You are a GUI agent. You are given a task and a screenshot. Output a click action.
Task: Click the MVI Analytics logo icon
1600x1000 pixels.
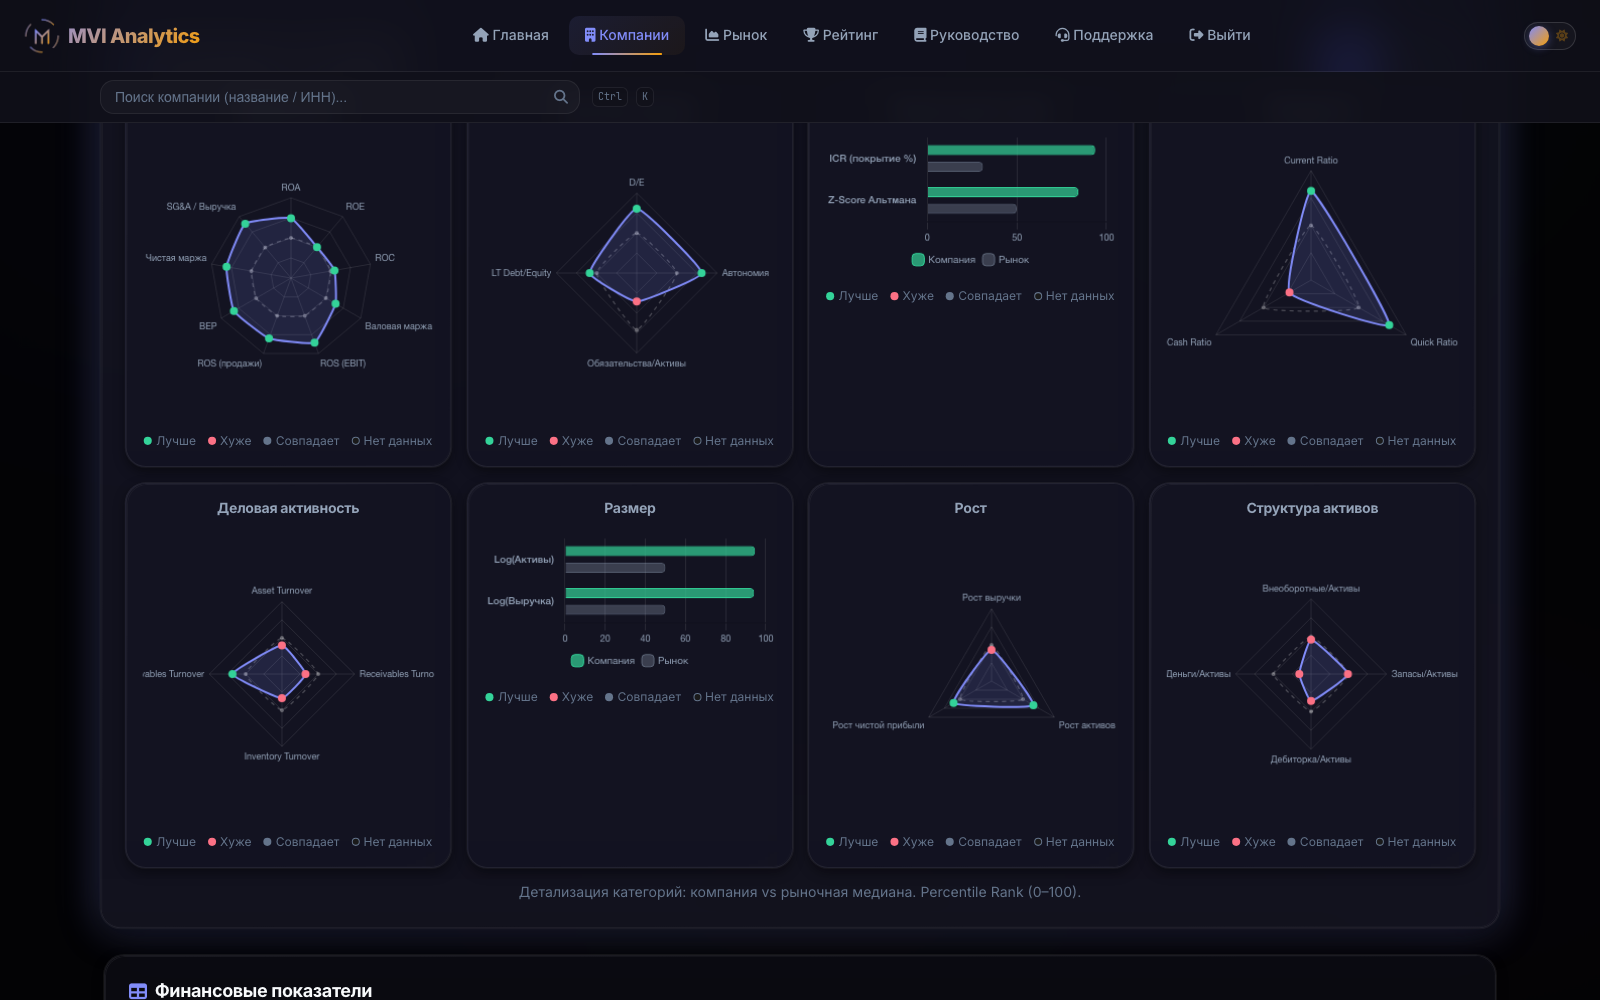(41, 36)
